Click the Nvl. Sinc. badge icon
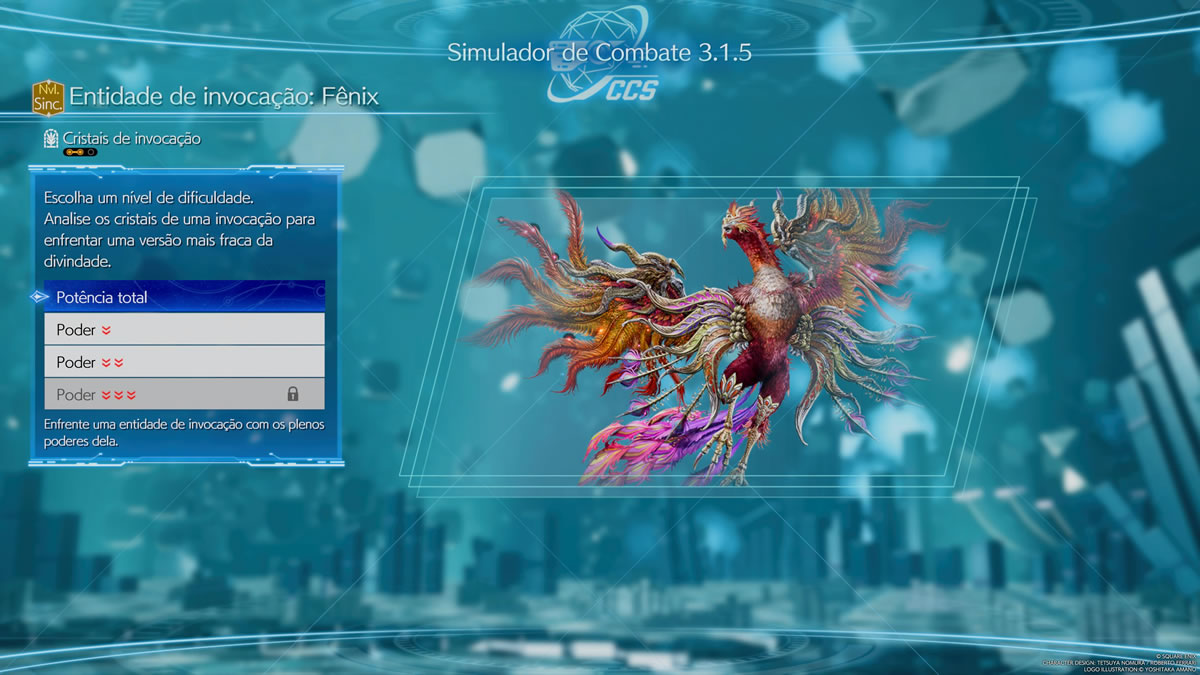1200x675 pixels. click(48, 97)
